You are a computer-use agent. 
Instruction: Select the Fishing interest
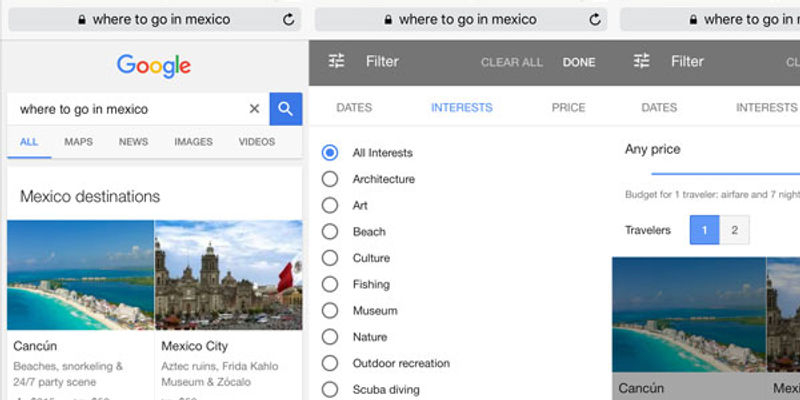point(330,284)
